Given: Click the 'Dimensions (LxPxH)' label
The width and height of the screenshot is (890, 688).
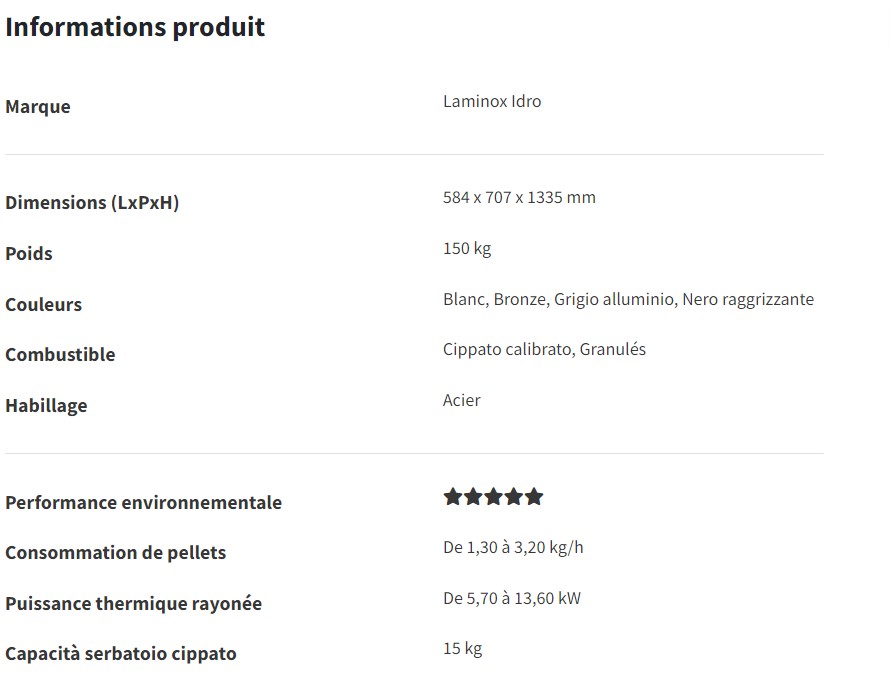Looking at the screenshot, I should (92, 203).
